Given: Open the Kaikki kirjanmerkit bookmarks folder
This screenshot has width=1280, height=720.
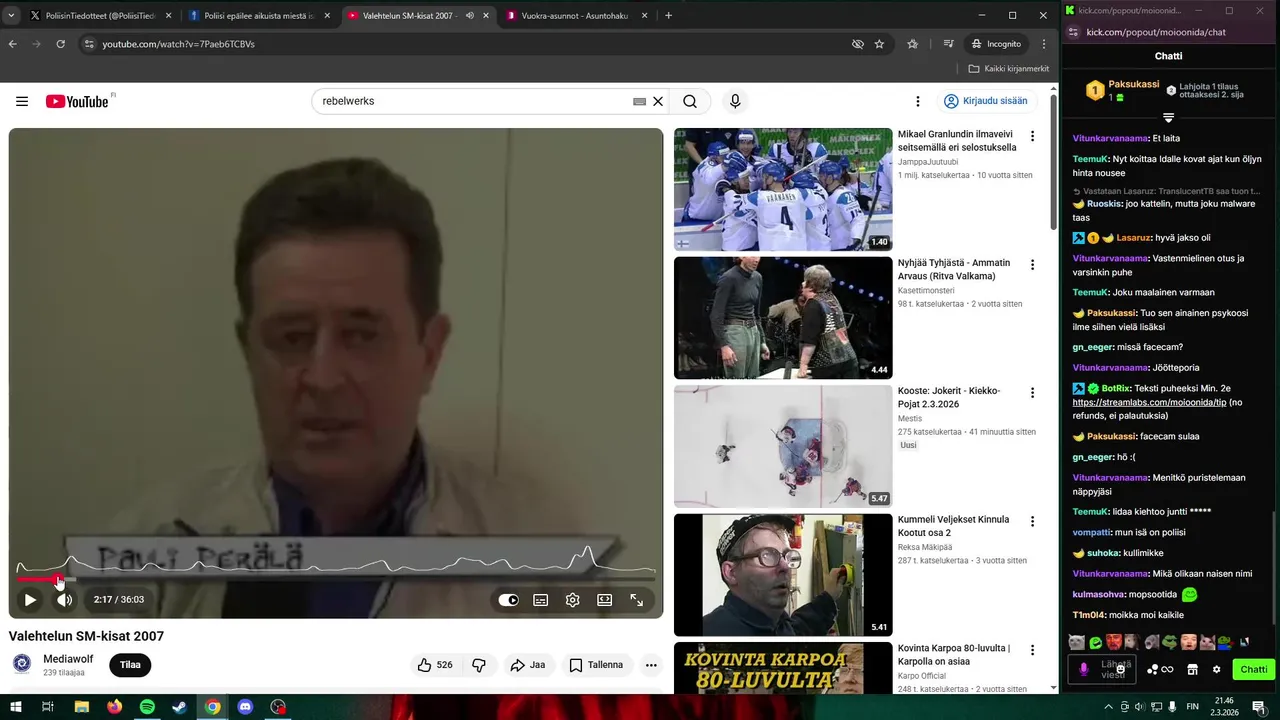Looking at the screenshot, I should tap(1009, 69).
